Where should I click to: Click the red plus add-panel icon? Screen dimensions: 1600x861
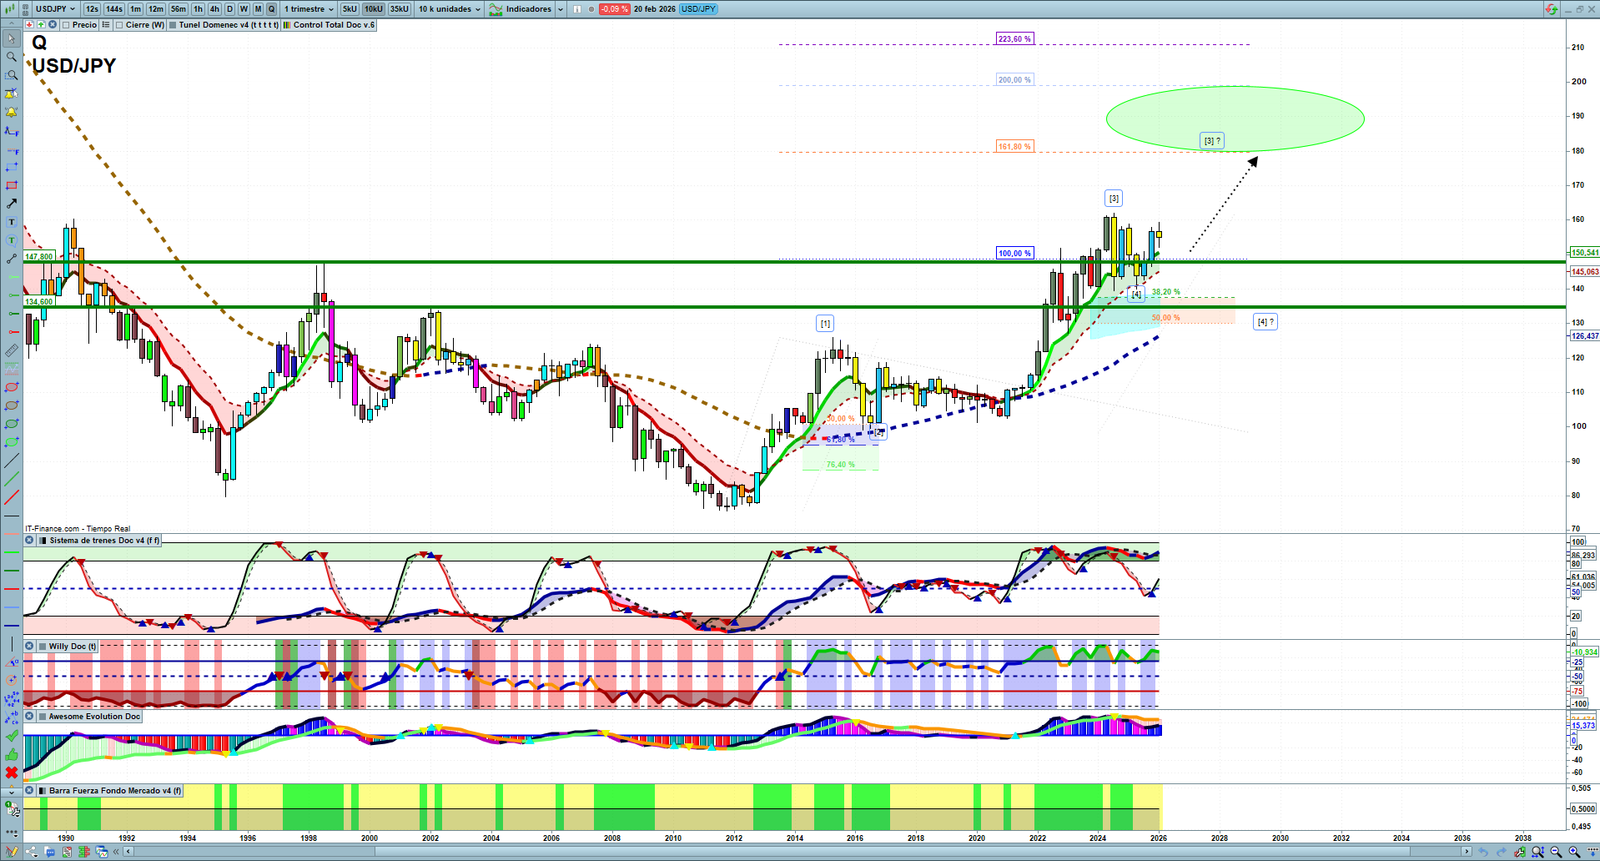(29, 25)
